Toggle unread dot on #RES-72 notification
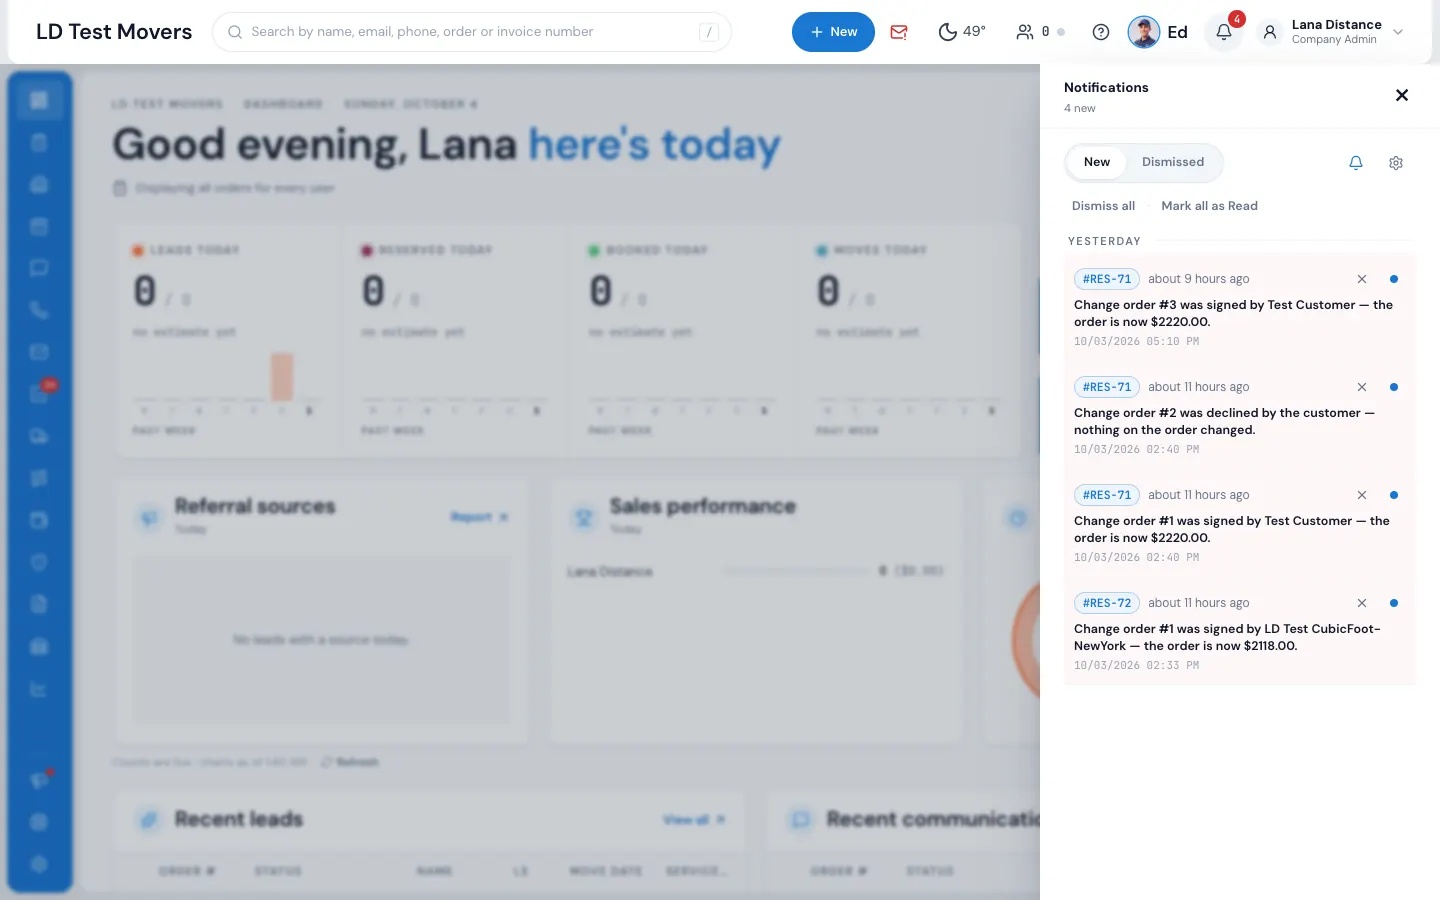This screenshot has width=1440, height=900. (x=1394, y=603)
